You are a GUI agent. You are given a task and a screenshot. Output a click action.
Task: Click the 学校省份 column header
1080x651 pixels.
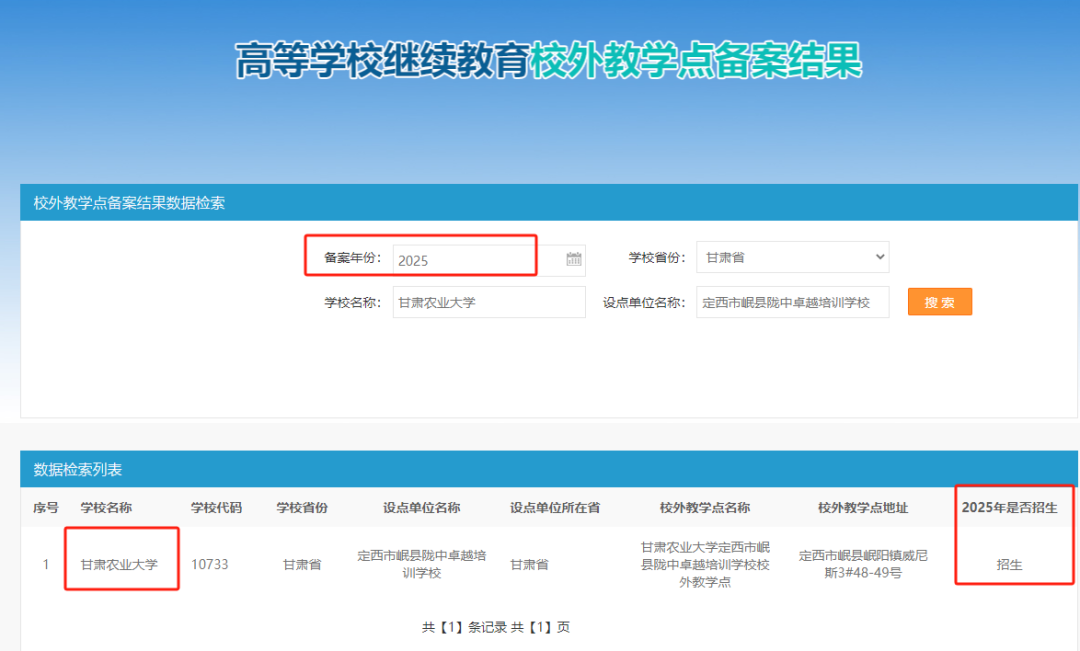(x=302, y=508)
